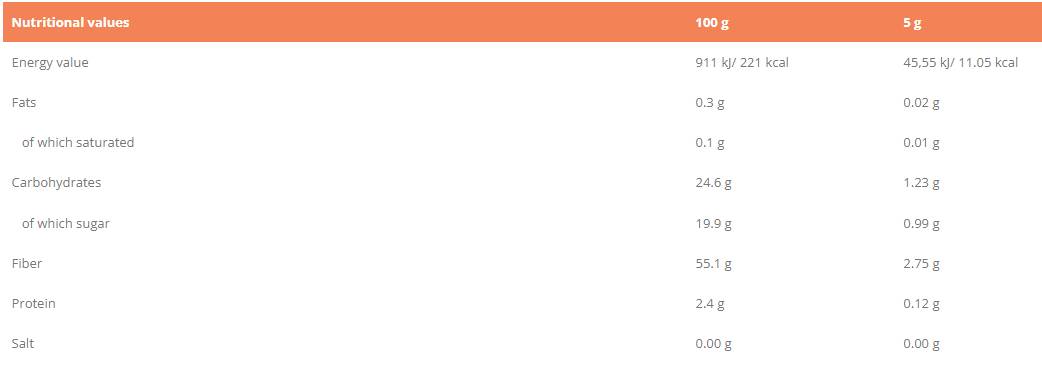Screen dimensions: 1042x380
Task: Click the 0.01 g saturated value
Action: click(x=921, y=143)
